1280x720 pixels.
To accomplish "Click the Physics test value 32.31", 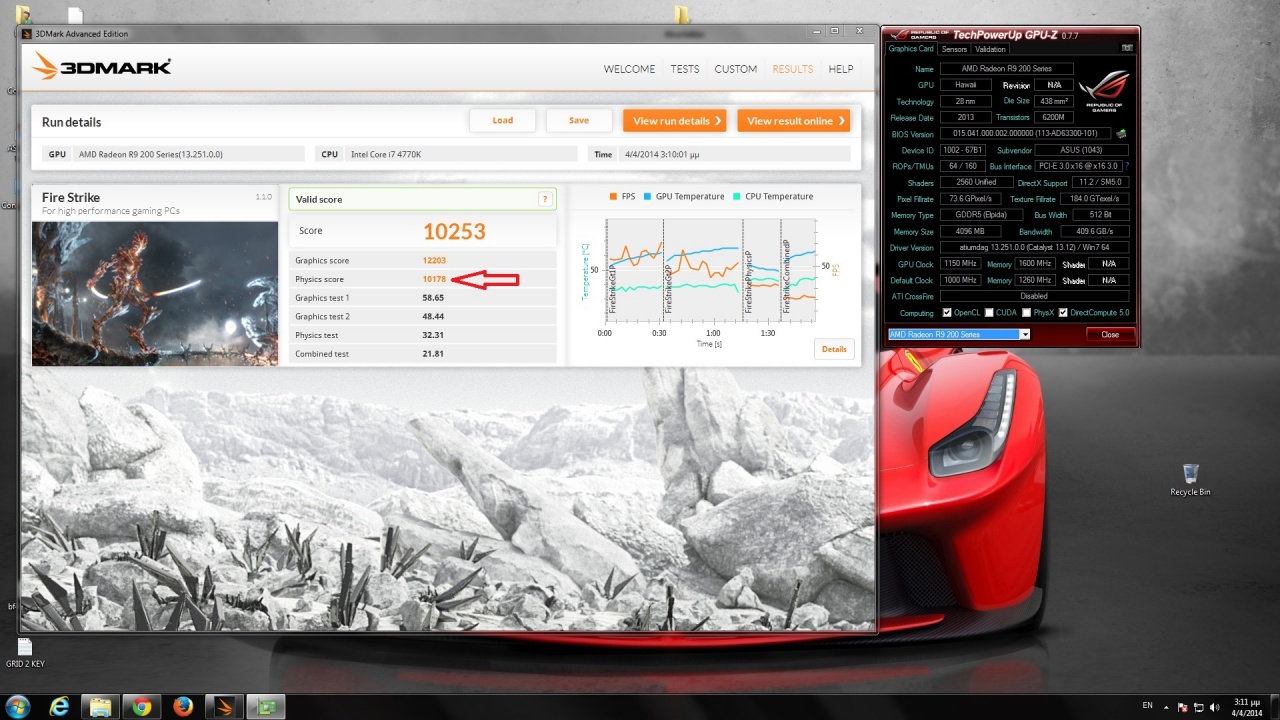I will coord(433,335).
